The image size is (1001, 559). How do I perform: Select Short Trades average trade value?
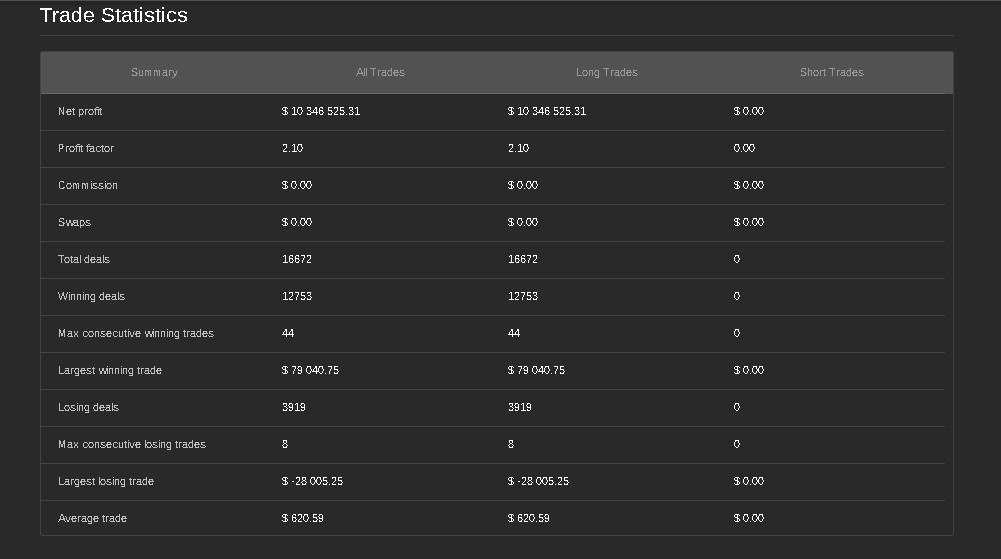pyautogui.click(x=748, y=518)
